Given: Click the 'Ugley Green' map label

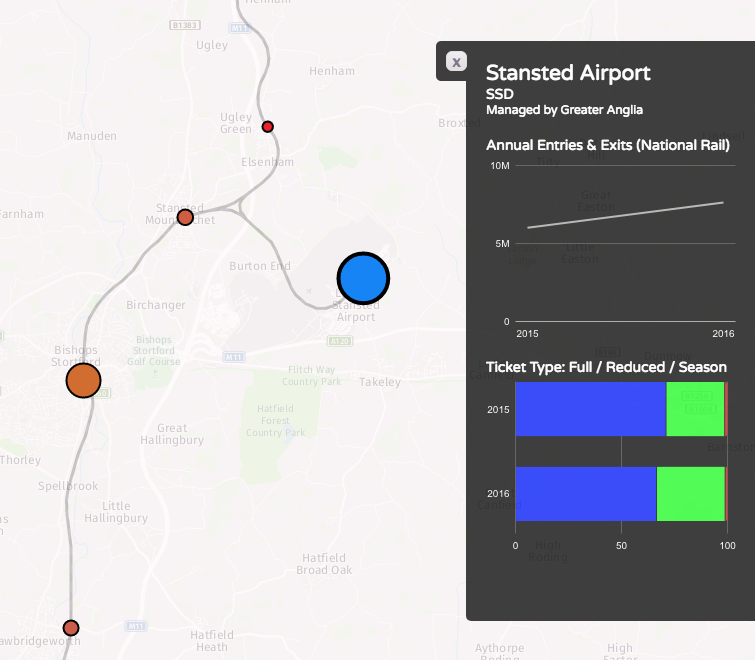Looking at the screenshot, I should (x=236, y=123).
